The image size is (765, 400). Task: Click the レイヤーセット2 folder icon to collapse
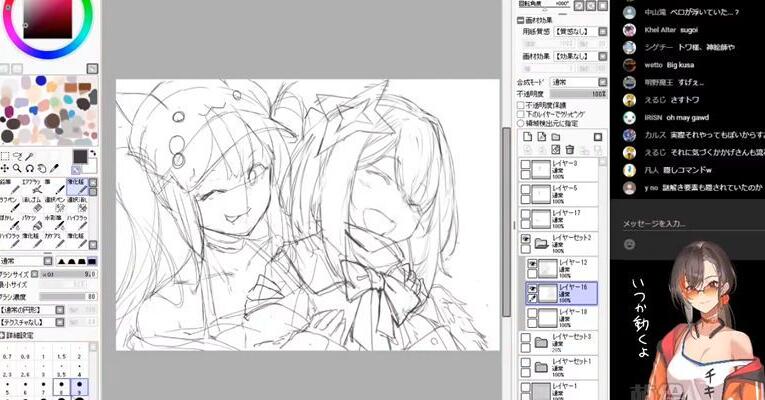click(541, 242)
